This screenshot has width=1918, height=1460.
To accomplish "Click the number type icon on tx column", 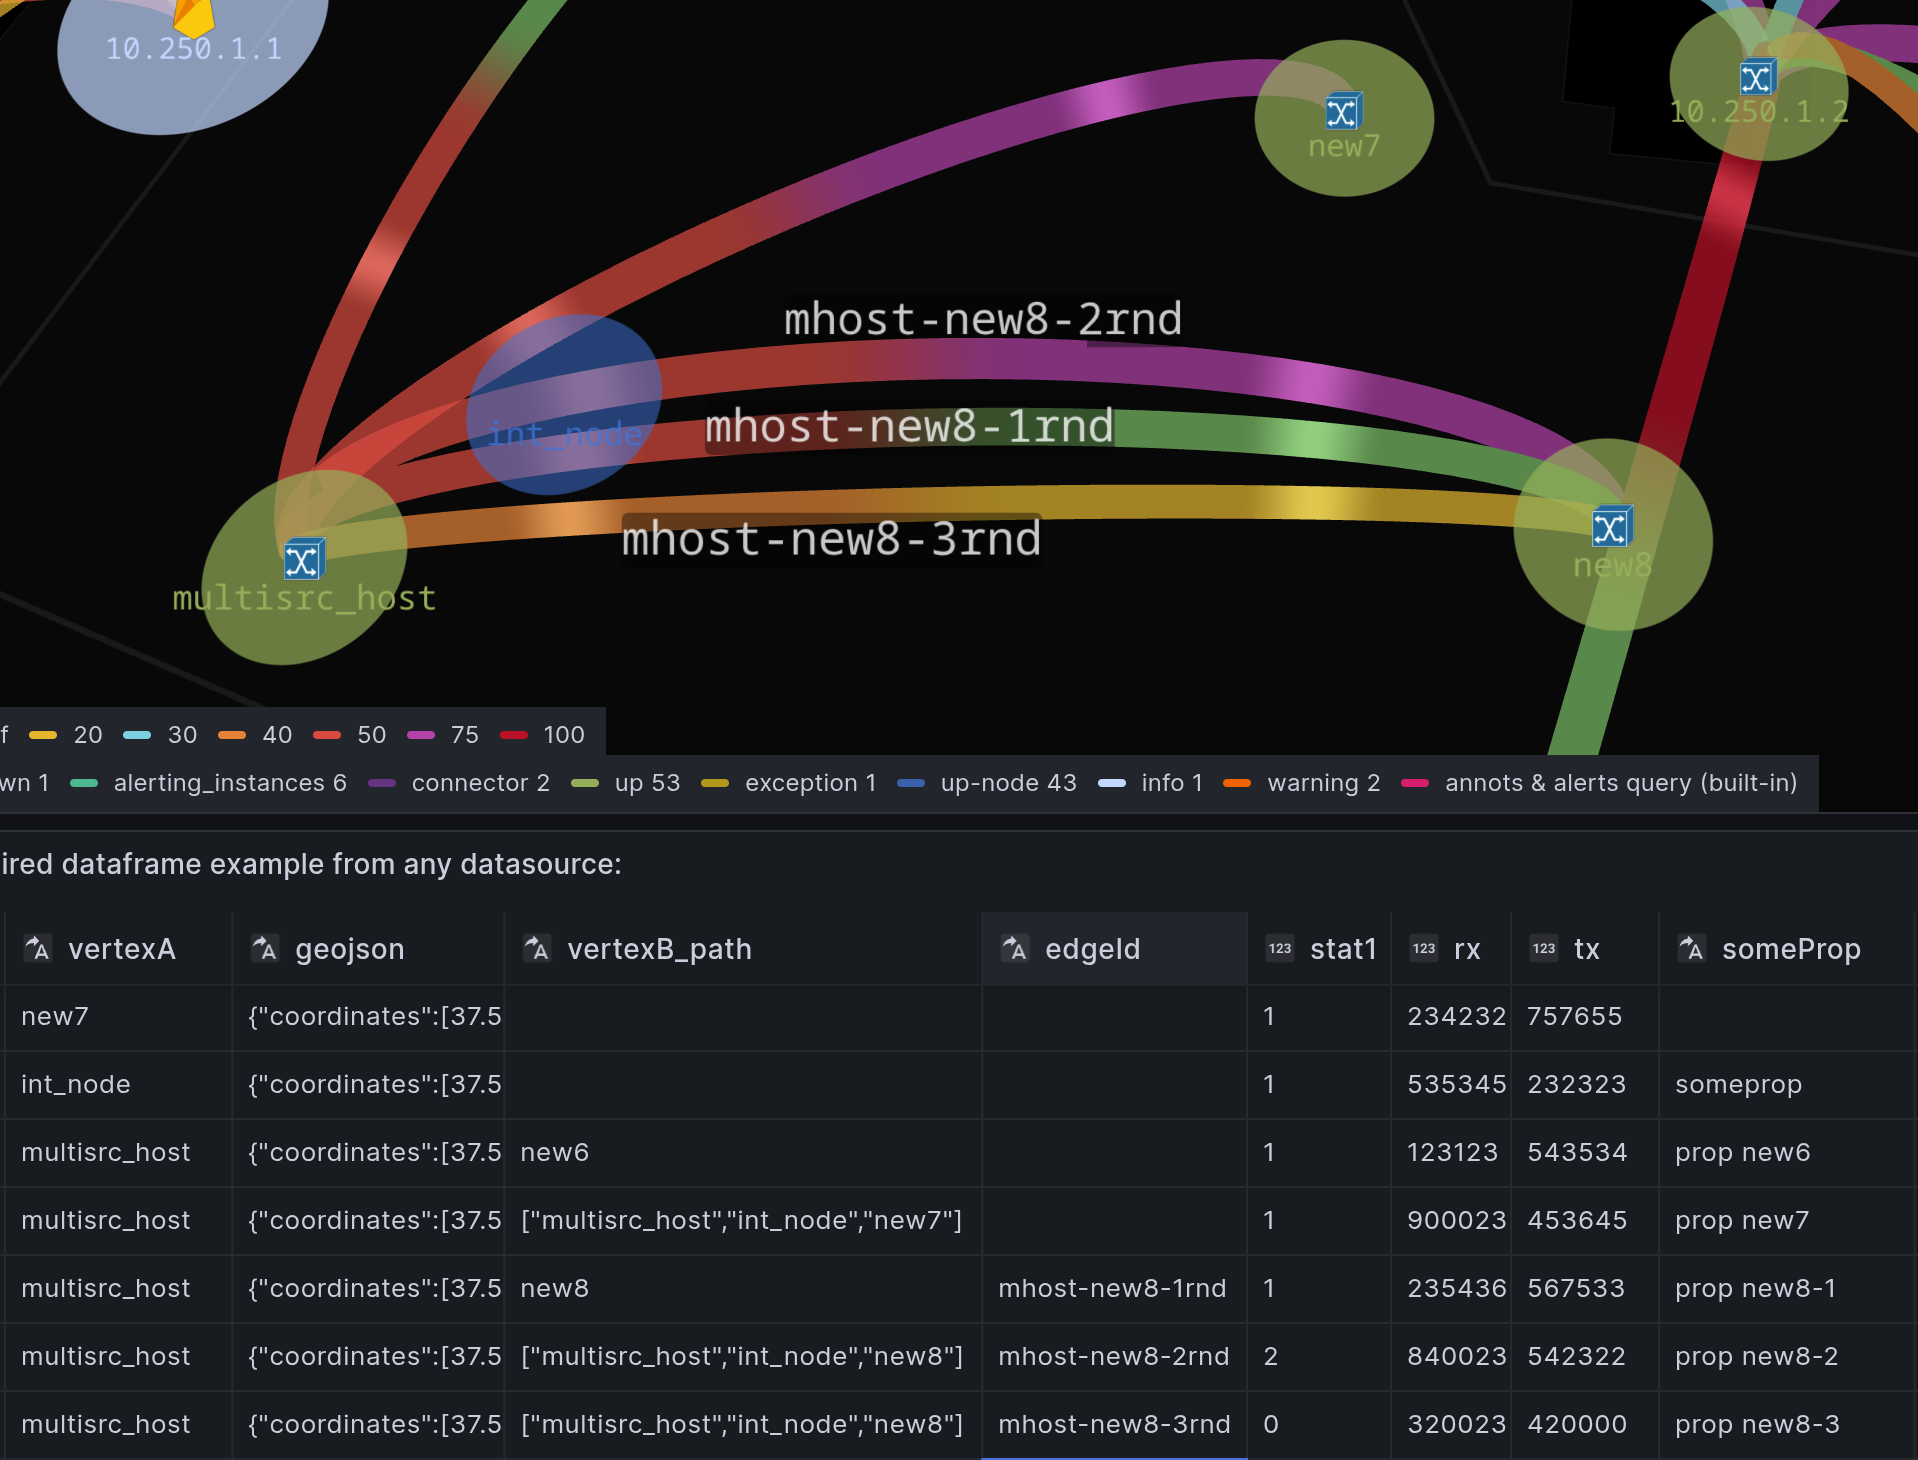I will pyautogui.click(x=1543, y=949).
